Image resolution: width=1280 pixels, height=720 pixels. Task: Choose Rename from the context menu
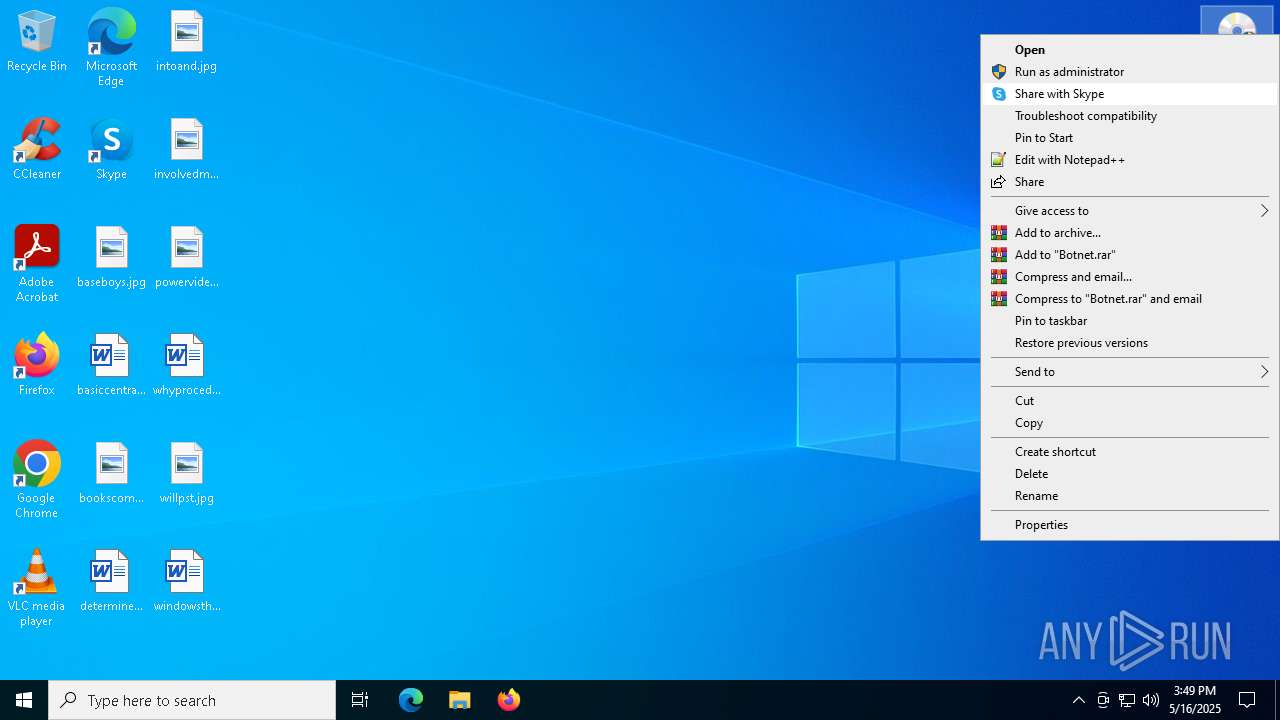1130,496
